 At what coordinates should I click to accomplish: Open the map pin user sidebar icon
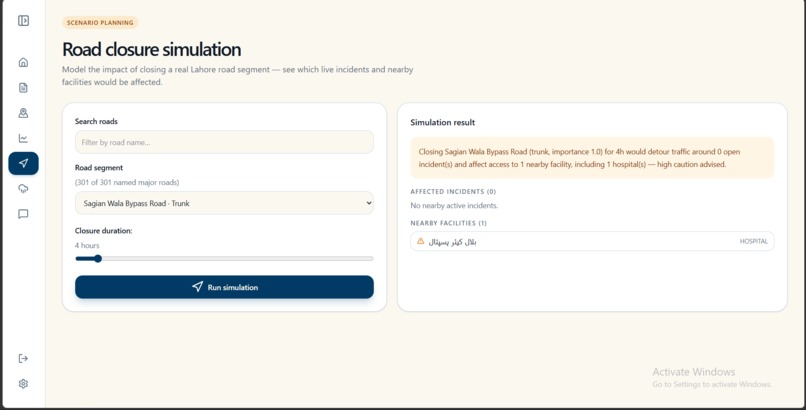(x=23, y=113)
